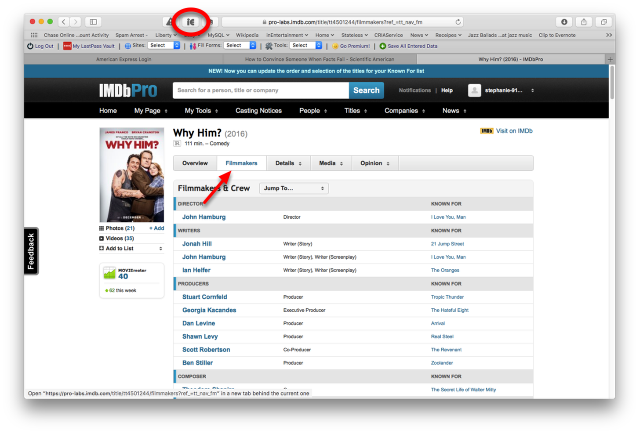Image resolution: width=640 pixels, height=434 pixels.
Task: Click the Safari address bar
Action: [342, 22]
